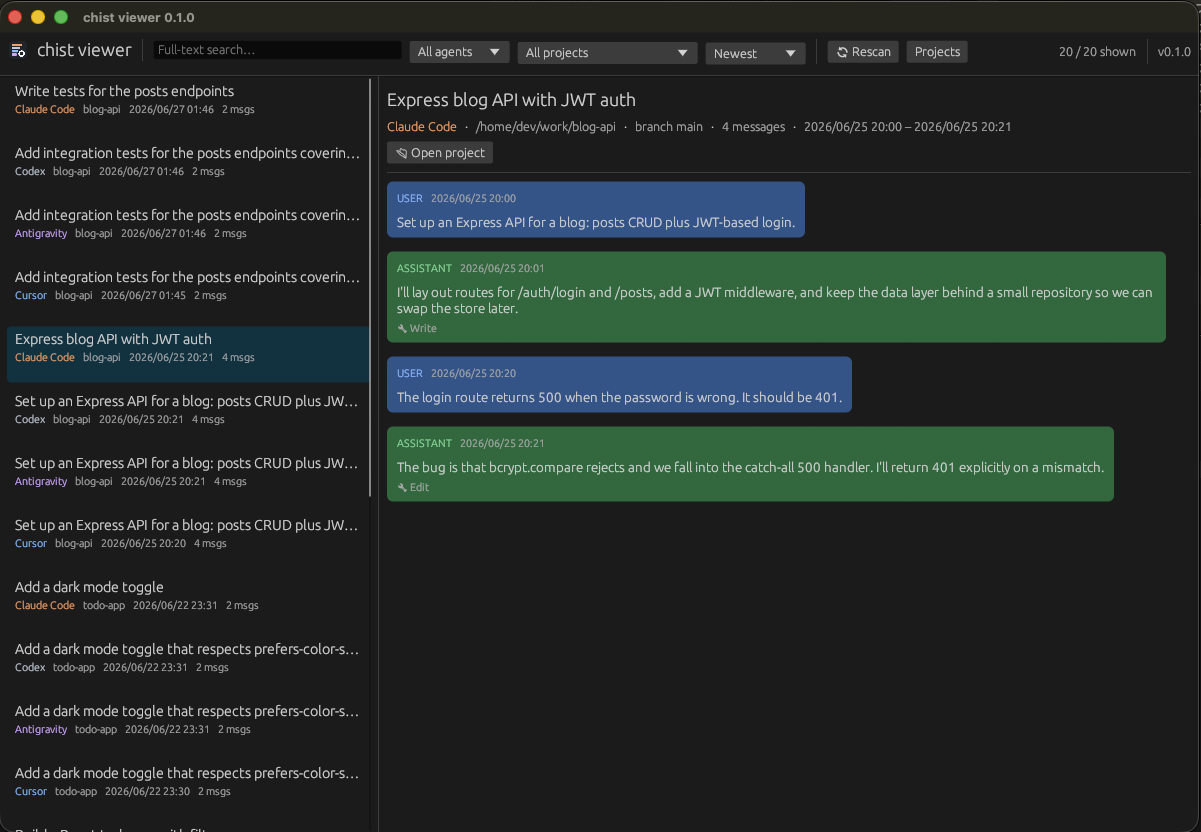
Task: Click the assistant message about JWT middleware
Action: 776,297
